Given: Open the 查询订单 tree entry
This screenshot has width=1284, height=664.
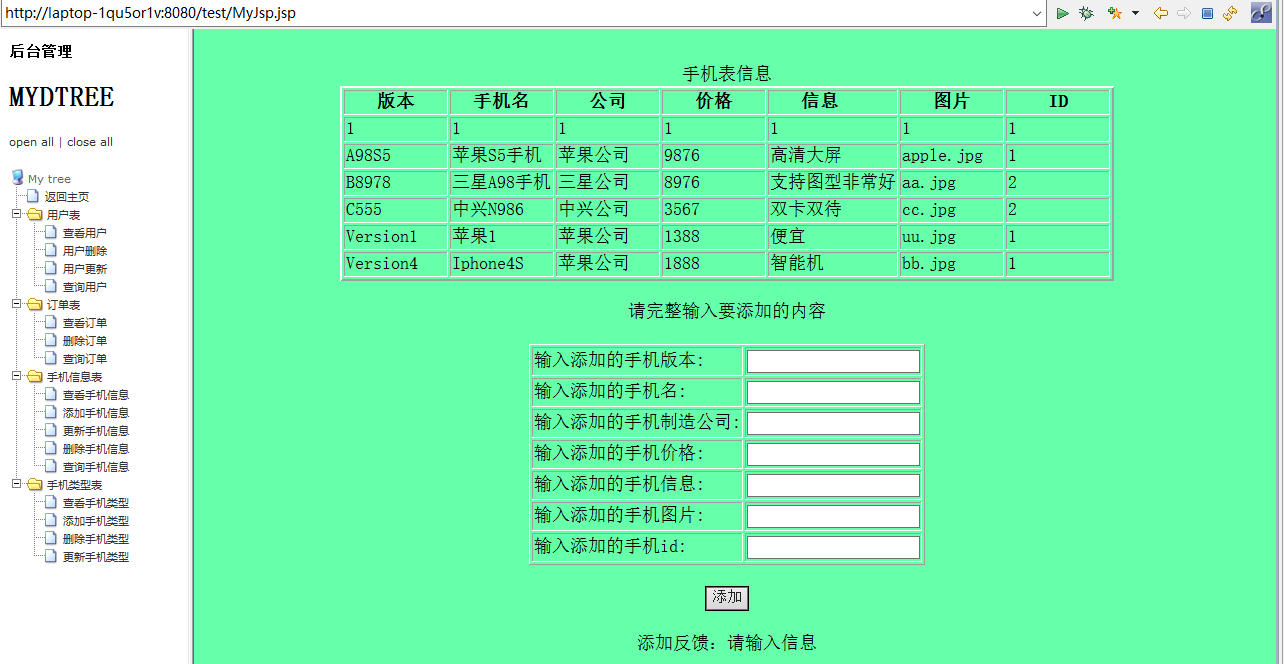Looking at the screenshot, I should point(85,359).
